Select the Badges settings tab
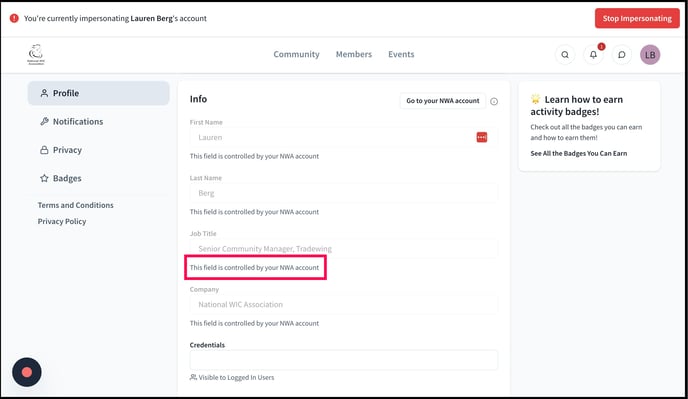Image resolution: width=688 pixels, height=399 pixels. 99,178
